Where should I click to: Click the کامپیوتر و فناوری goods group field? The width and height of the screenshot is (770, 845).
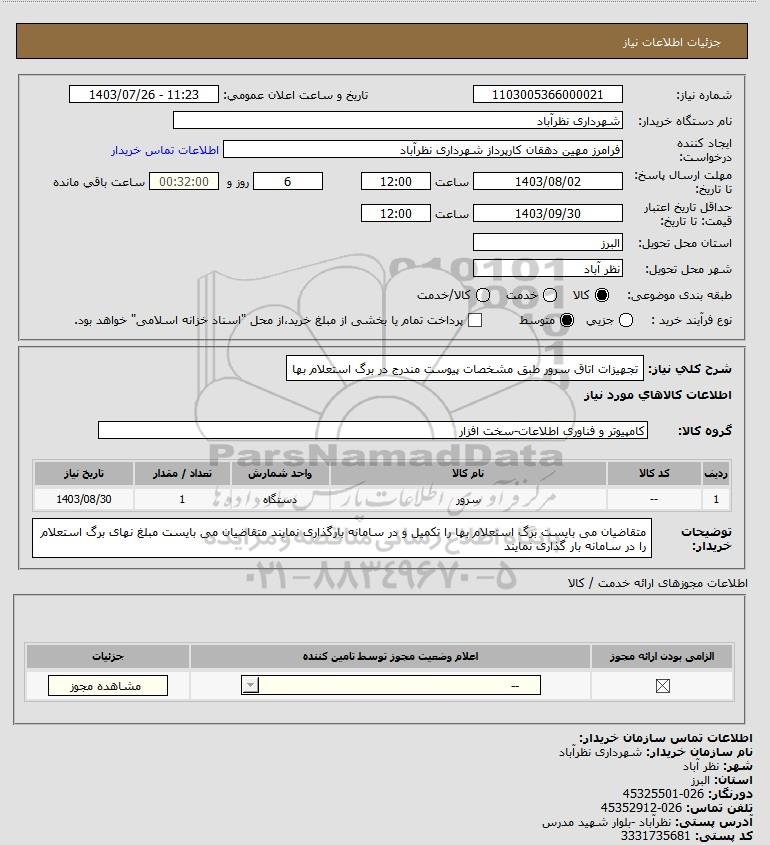click(x=373, y=431)
